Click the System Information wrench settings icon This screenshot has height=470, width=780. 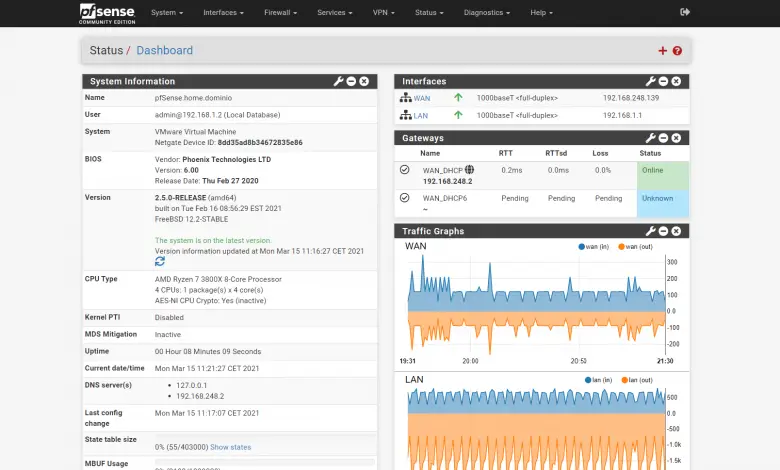[338, 81]
